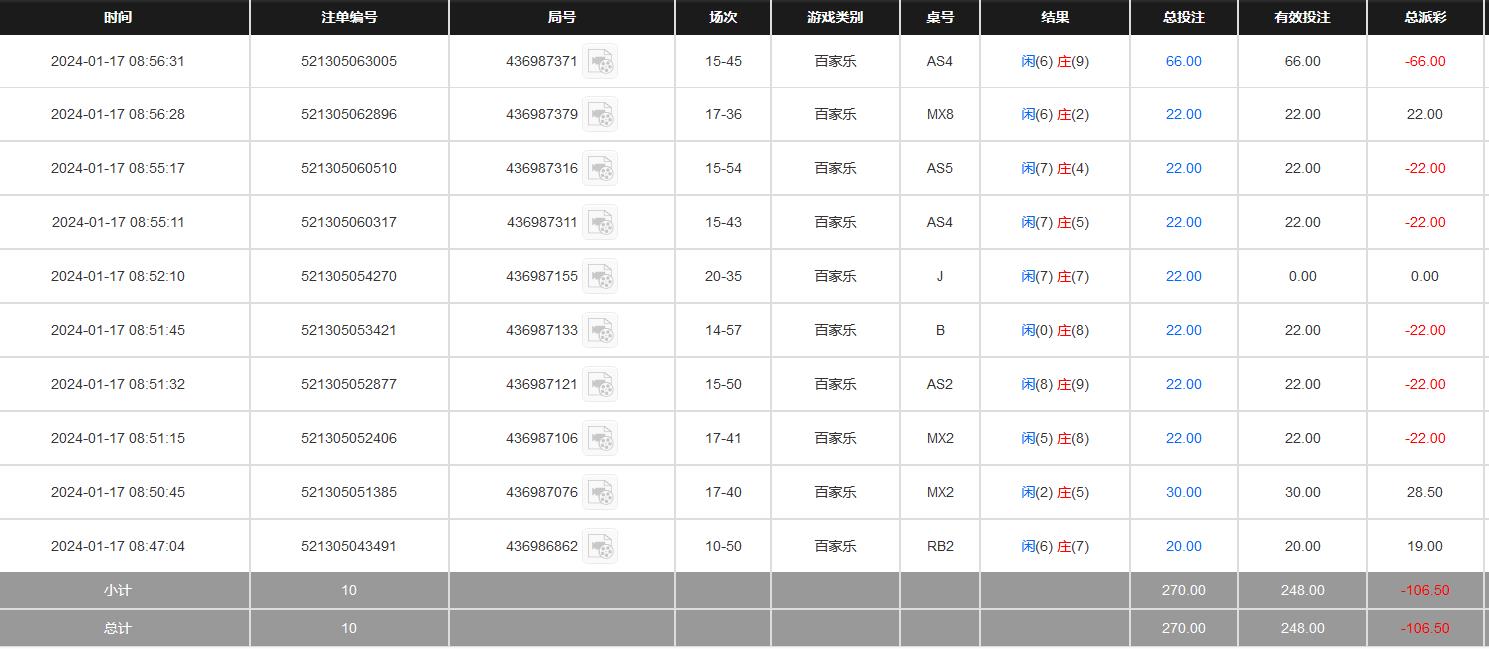Open replay icon for round 436987076

point(600,493)
